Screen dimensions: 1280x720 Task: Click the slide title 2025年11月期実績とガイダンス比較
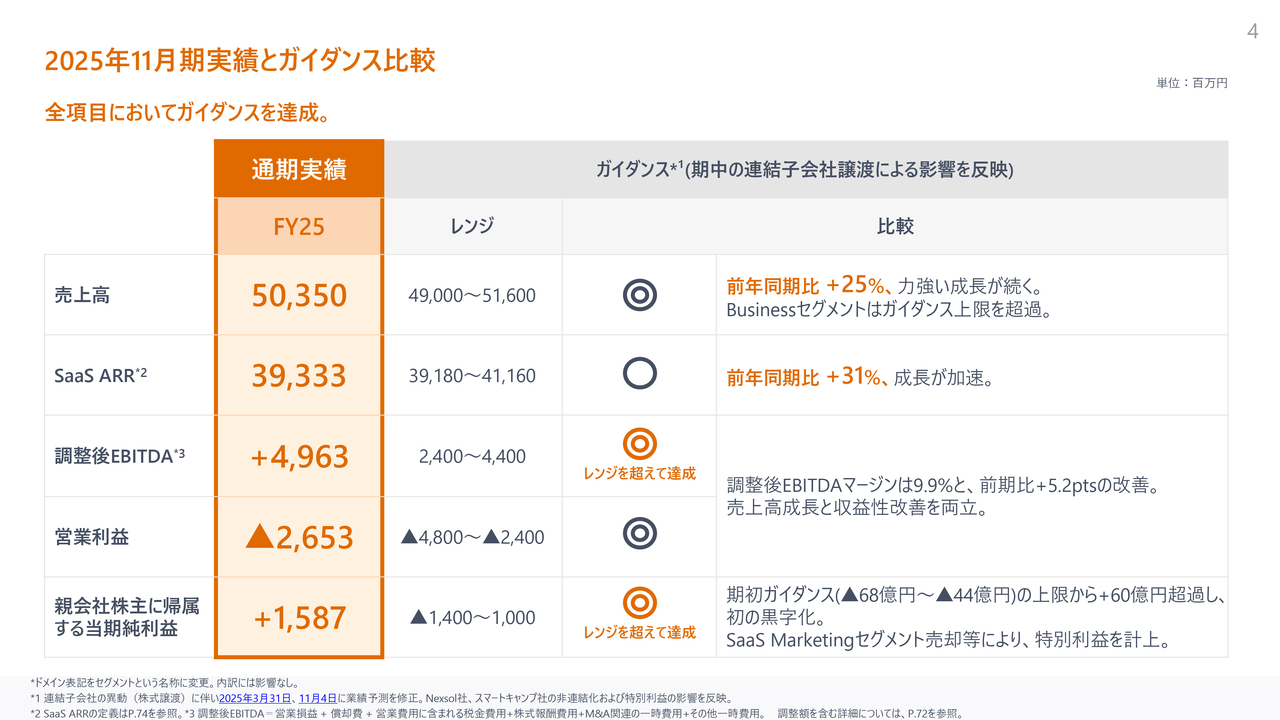(240, 61)
